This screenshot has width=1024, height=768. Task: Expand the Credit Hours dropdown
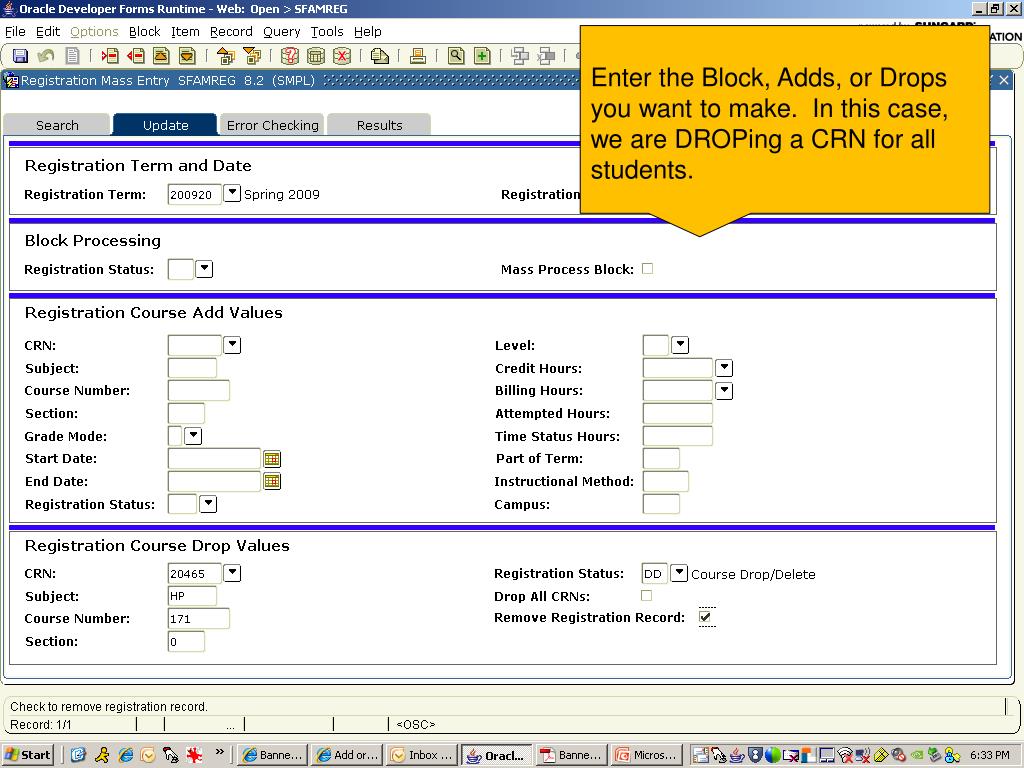(724, 368)
